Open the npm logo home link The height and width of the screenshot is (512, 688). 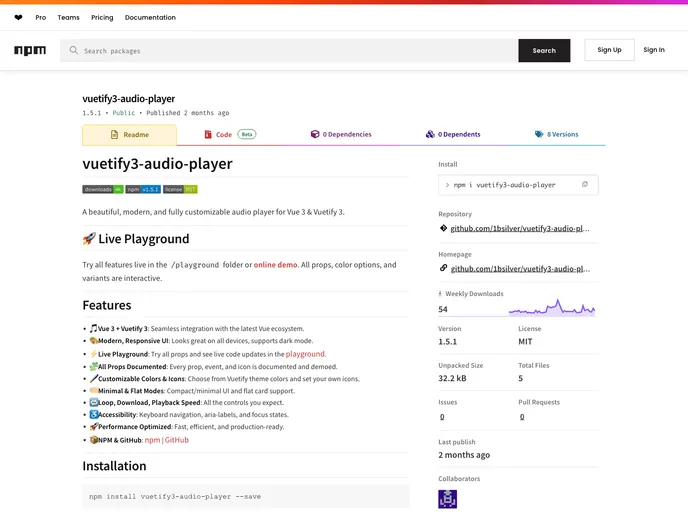30,50
